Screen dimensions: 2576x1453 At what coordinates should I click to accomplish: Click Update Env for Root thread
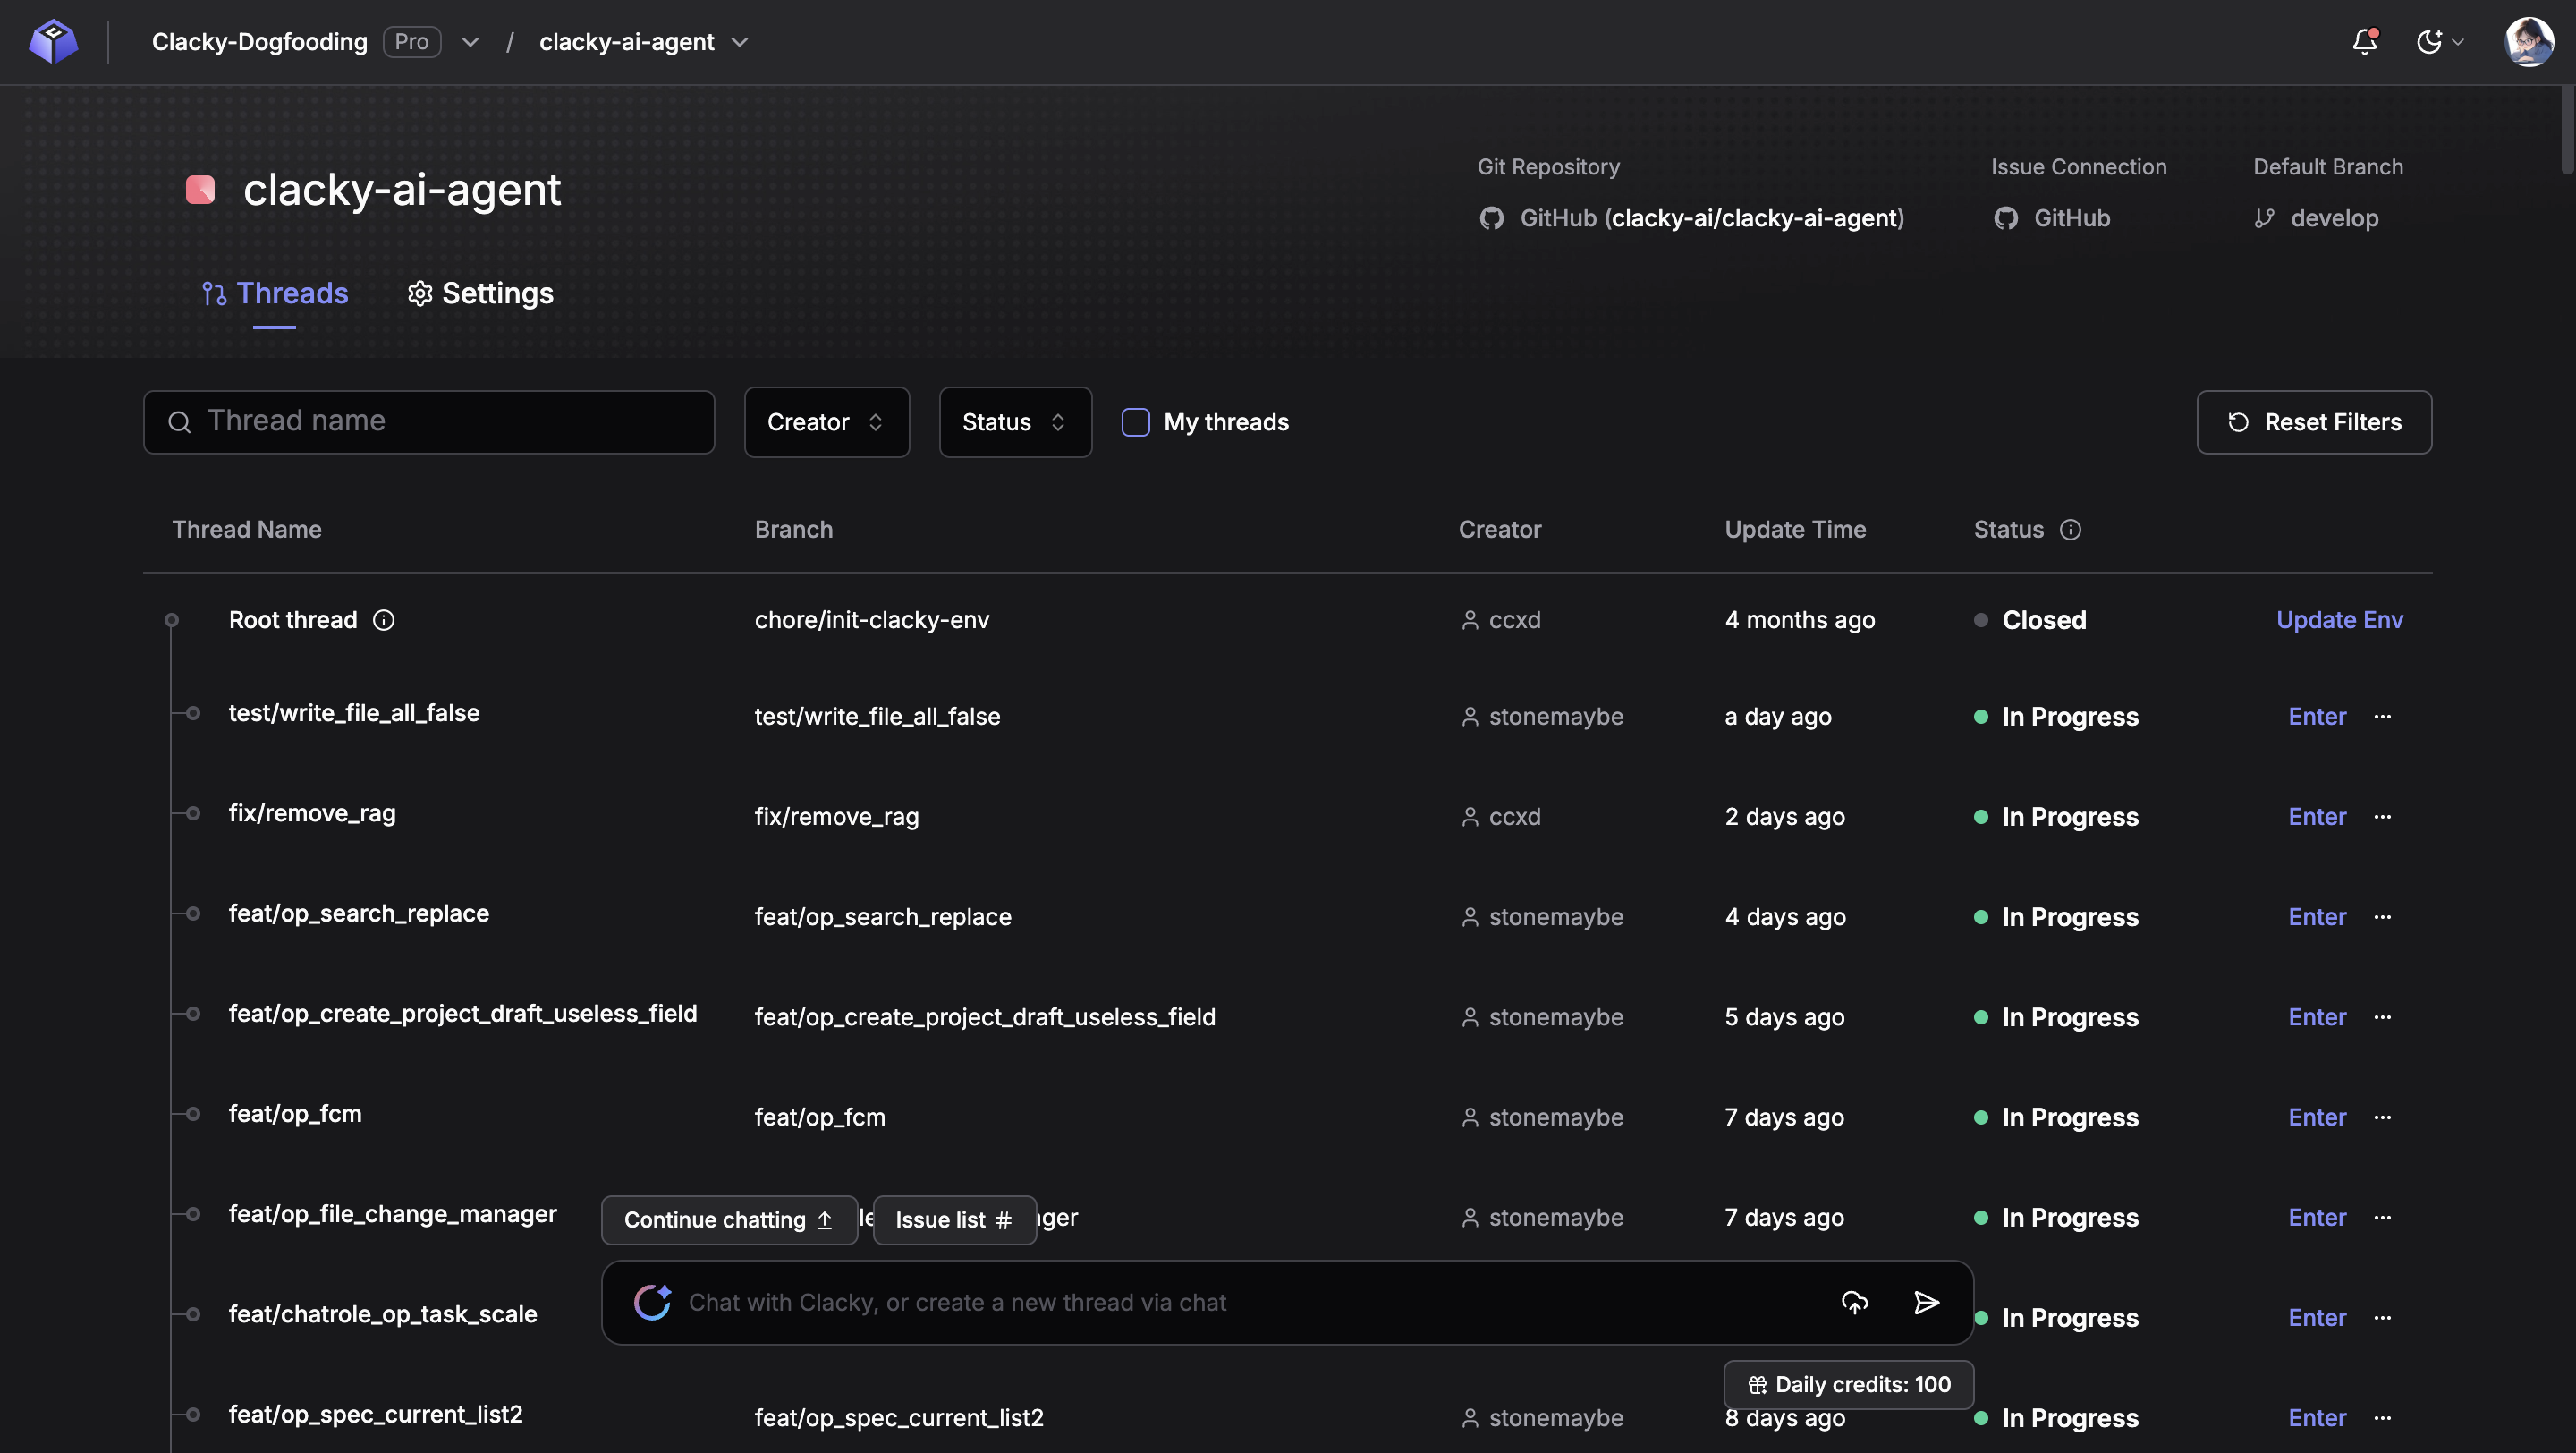click(x=2339, y=620)
